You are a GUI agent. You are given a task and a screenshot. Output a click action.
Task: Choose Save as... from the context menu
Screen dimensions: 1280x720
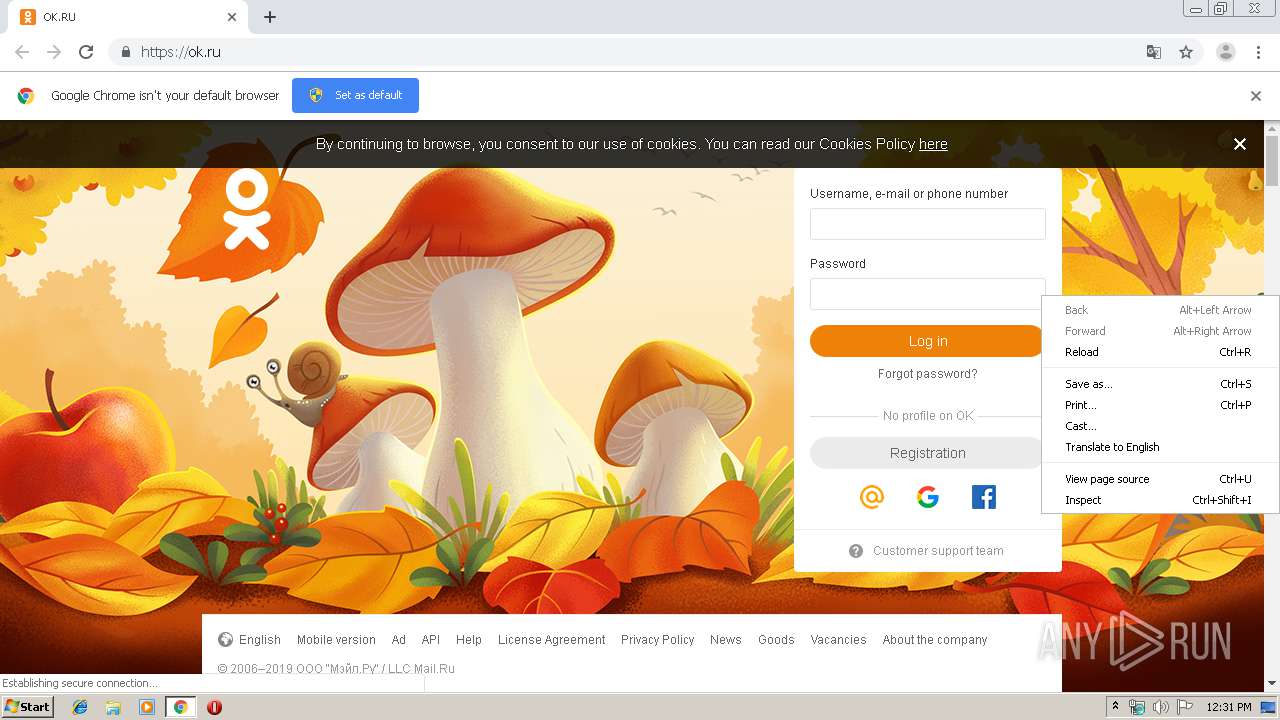coord(1160,384)
